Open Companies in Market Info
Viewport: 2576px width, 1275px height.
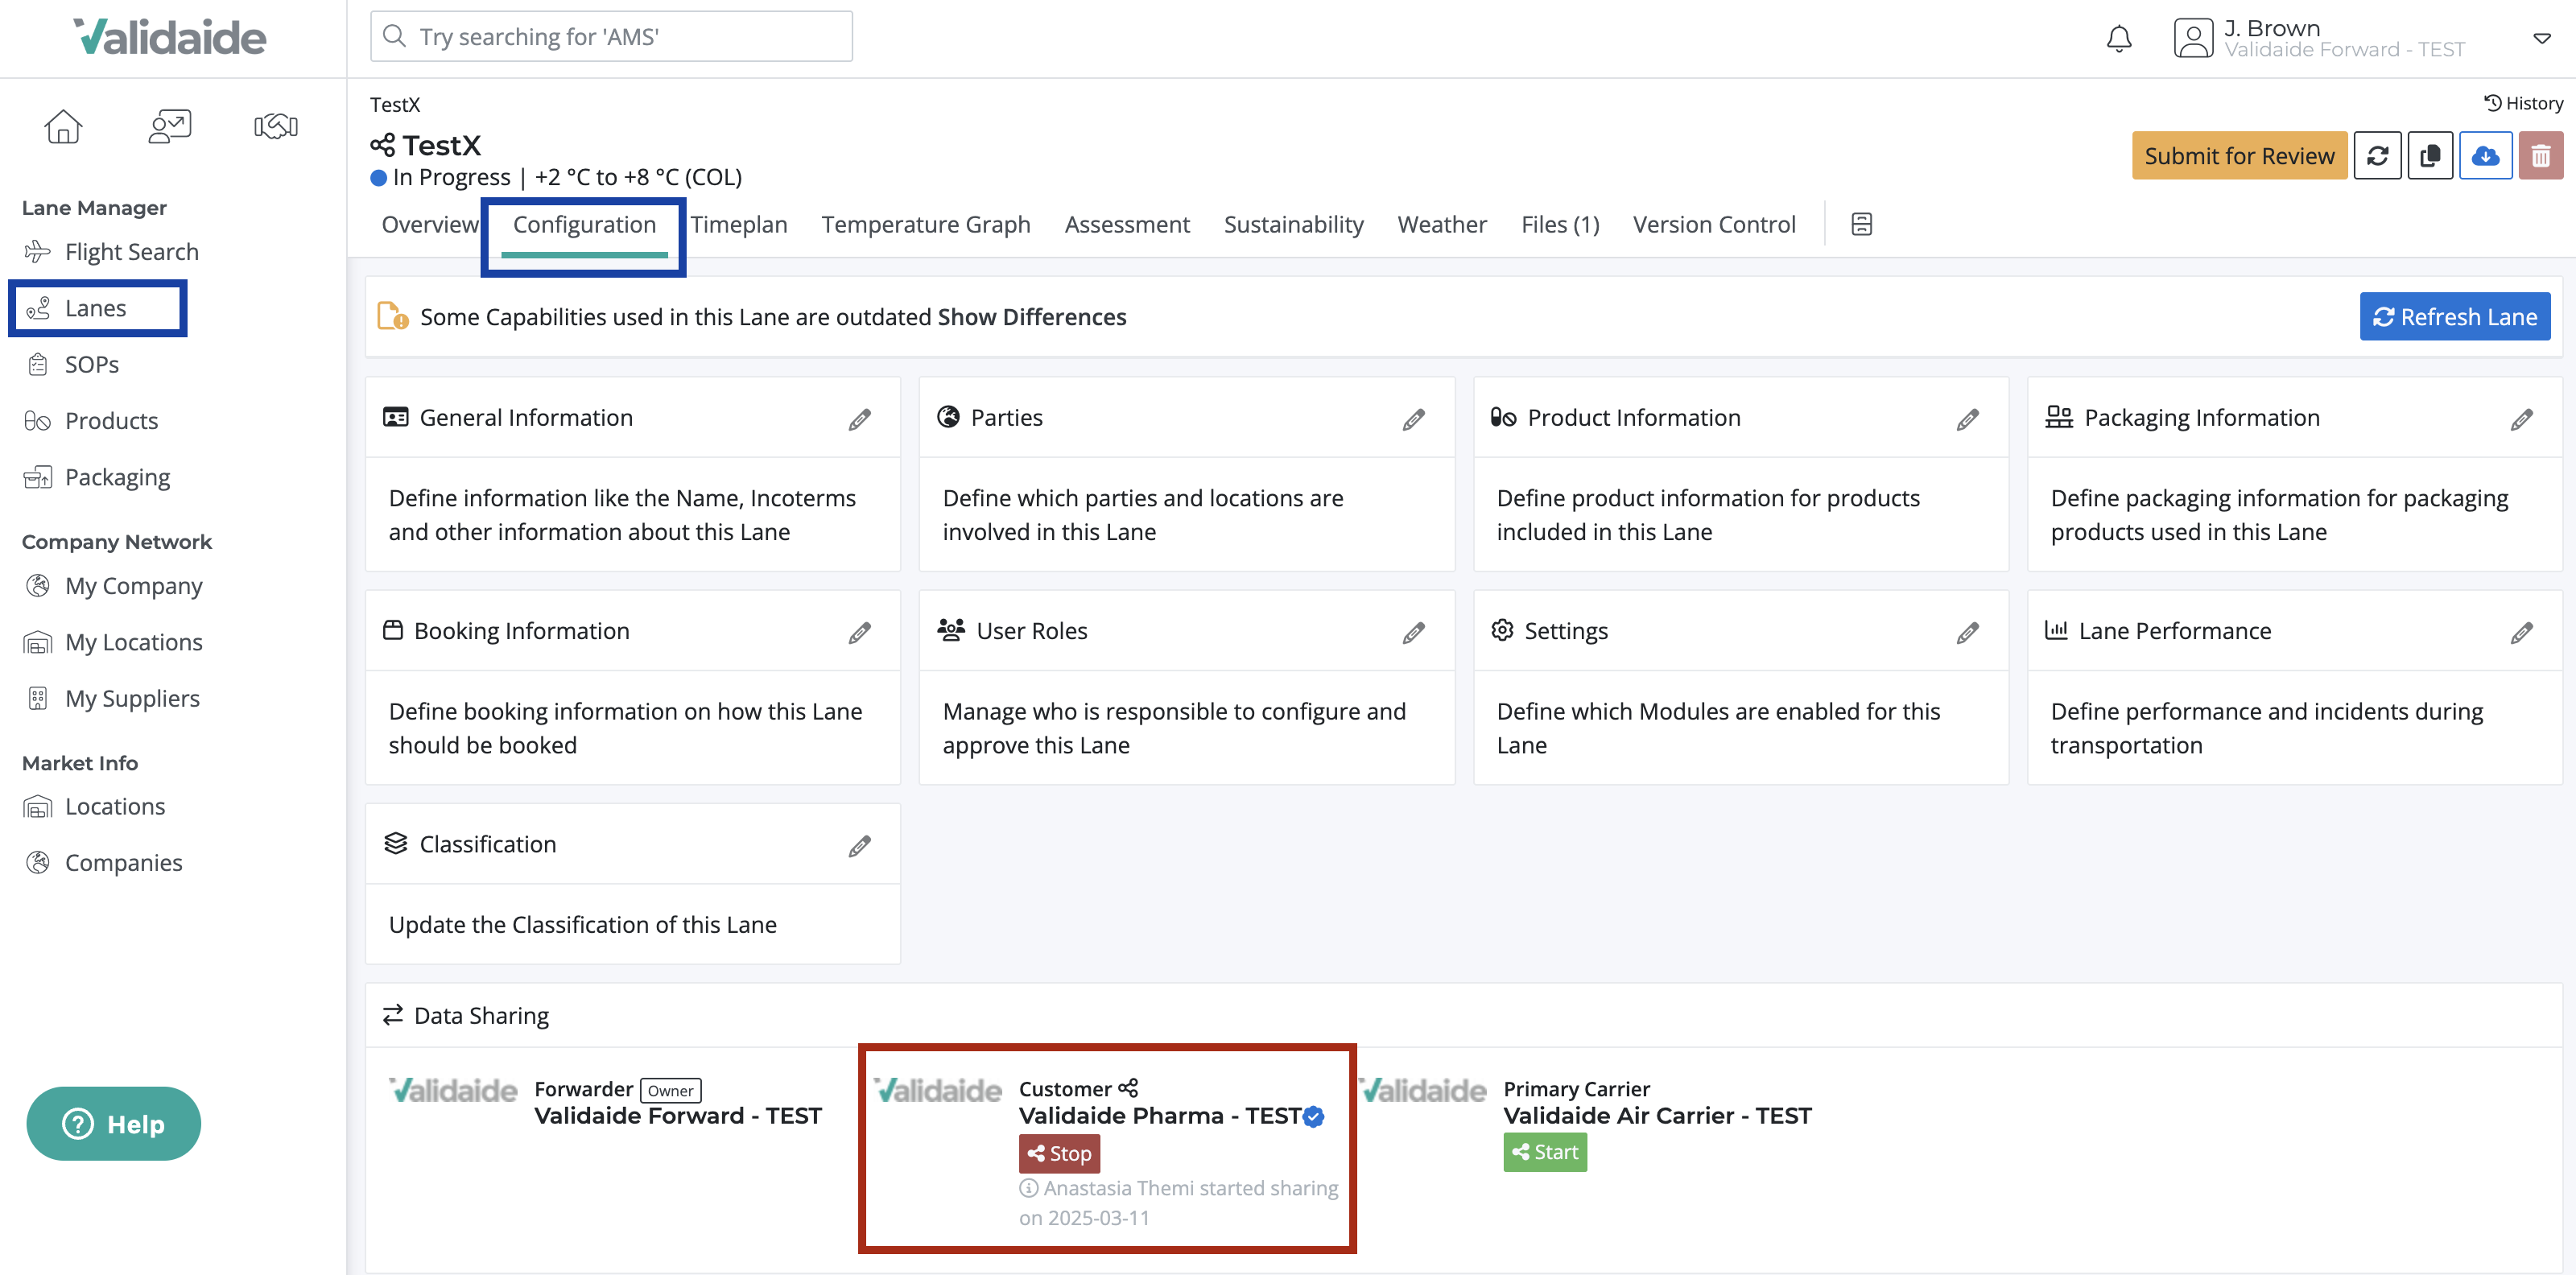point(103,863)
